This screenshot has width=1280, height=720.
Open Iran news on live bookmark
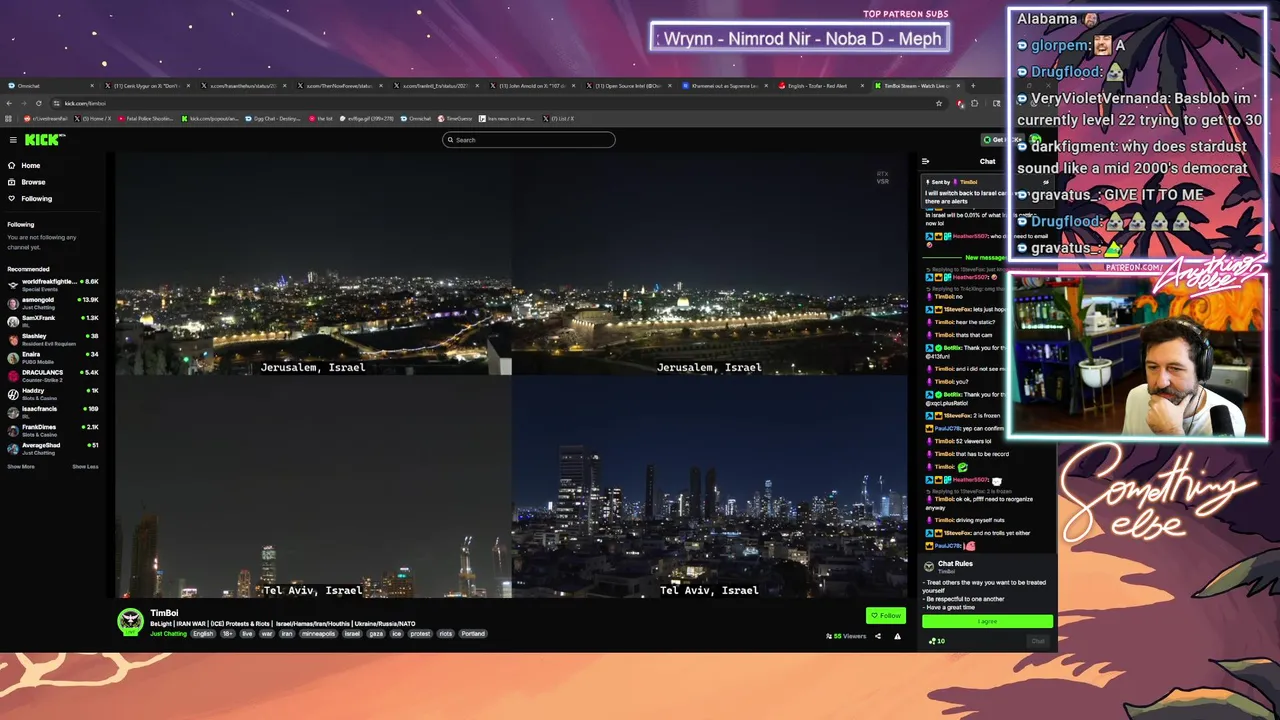[x=506, y=118]
